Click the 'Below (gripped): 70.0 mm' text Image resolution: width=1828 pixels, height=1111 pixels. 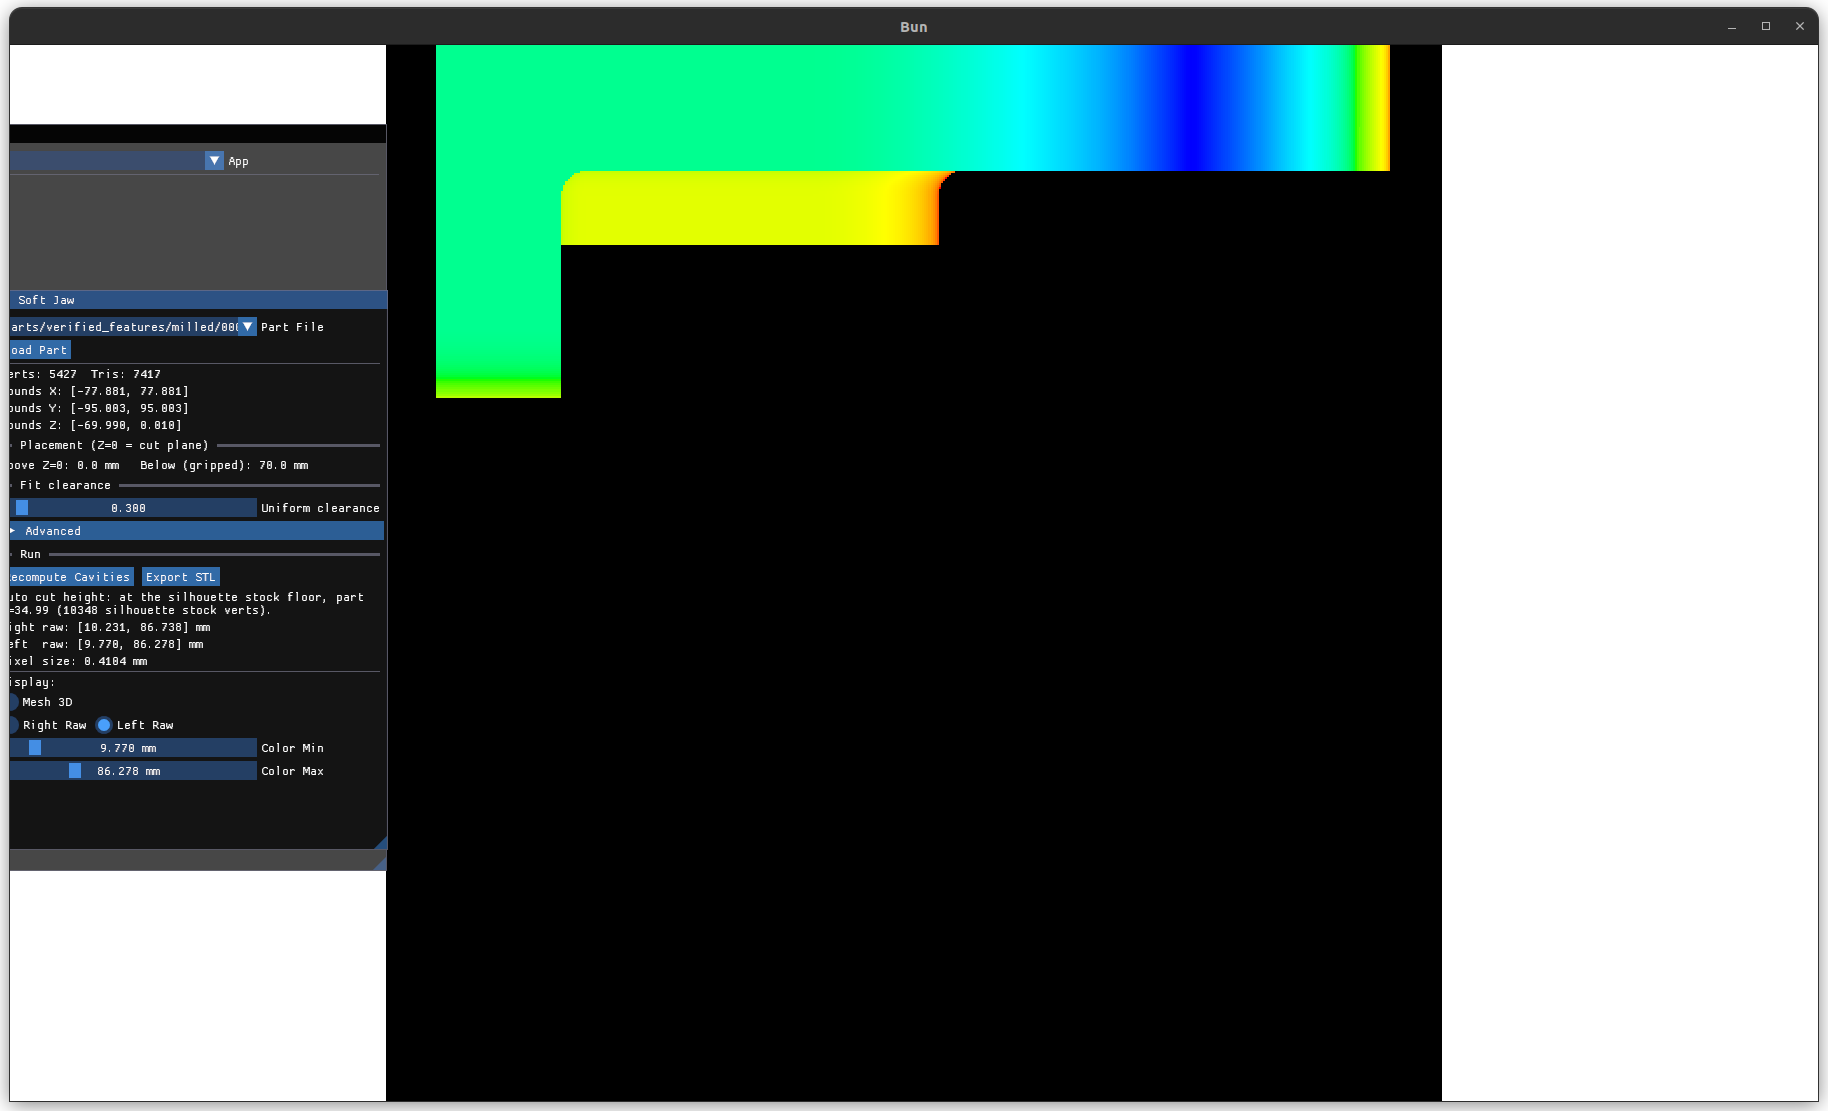pyautogui.click(x=224, y=465)
